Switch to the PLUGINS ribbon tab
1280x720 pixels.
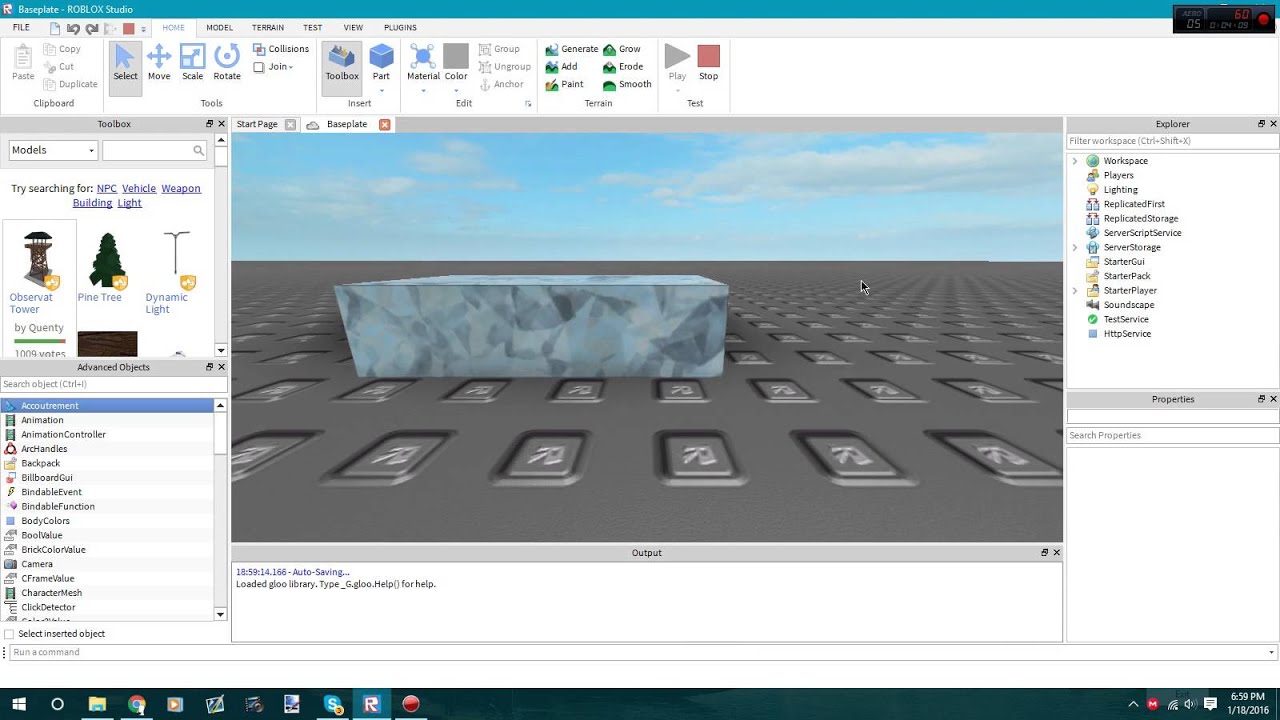(x=400, y=28)
